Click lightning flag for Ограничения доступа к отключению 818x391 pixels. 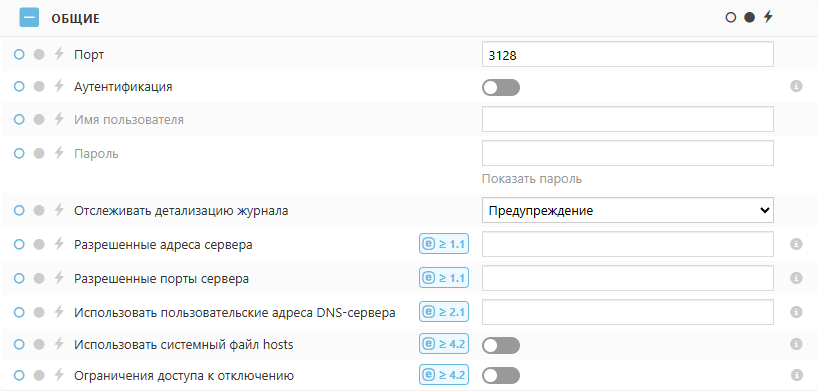pos(59,374)
